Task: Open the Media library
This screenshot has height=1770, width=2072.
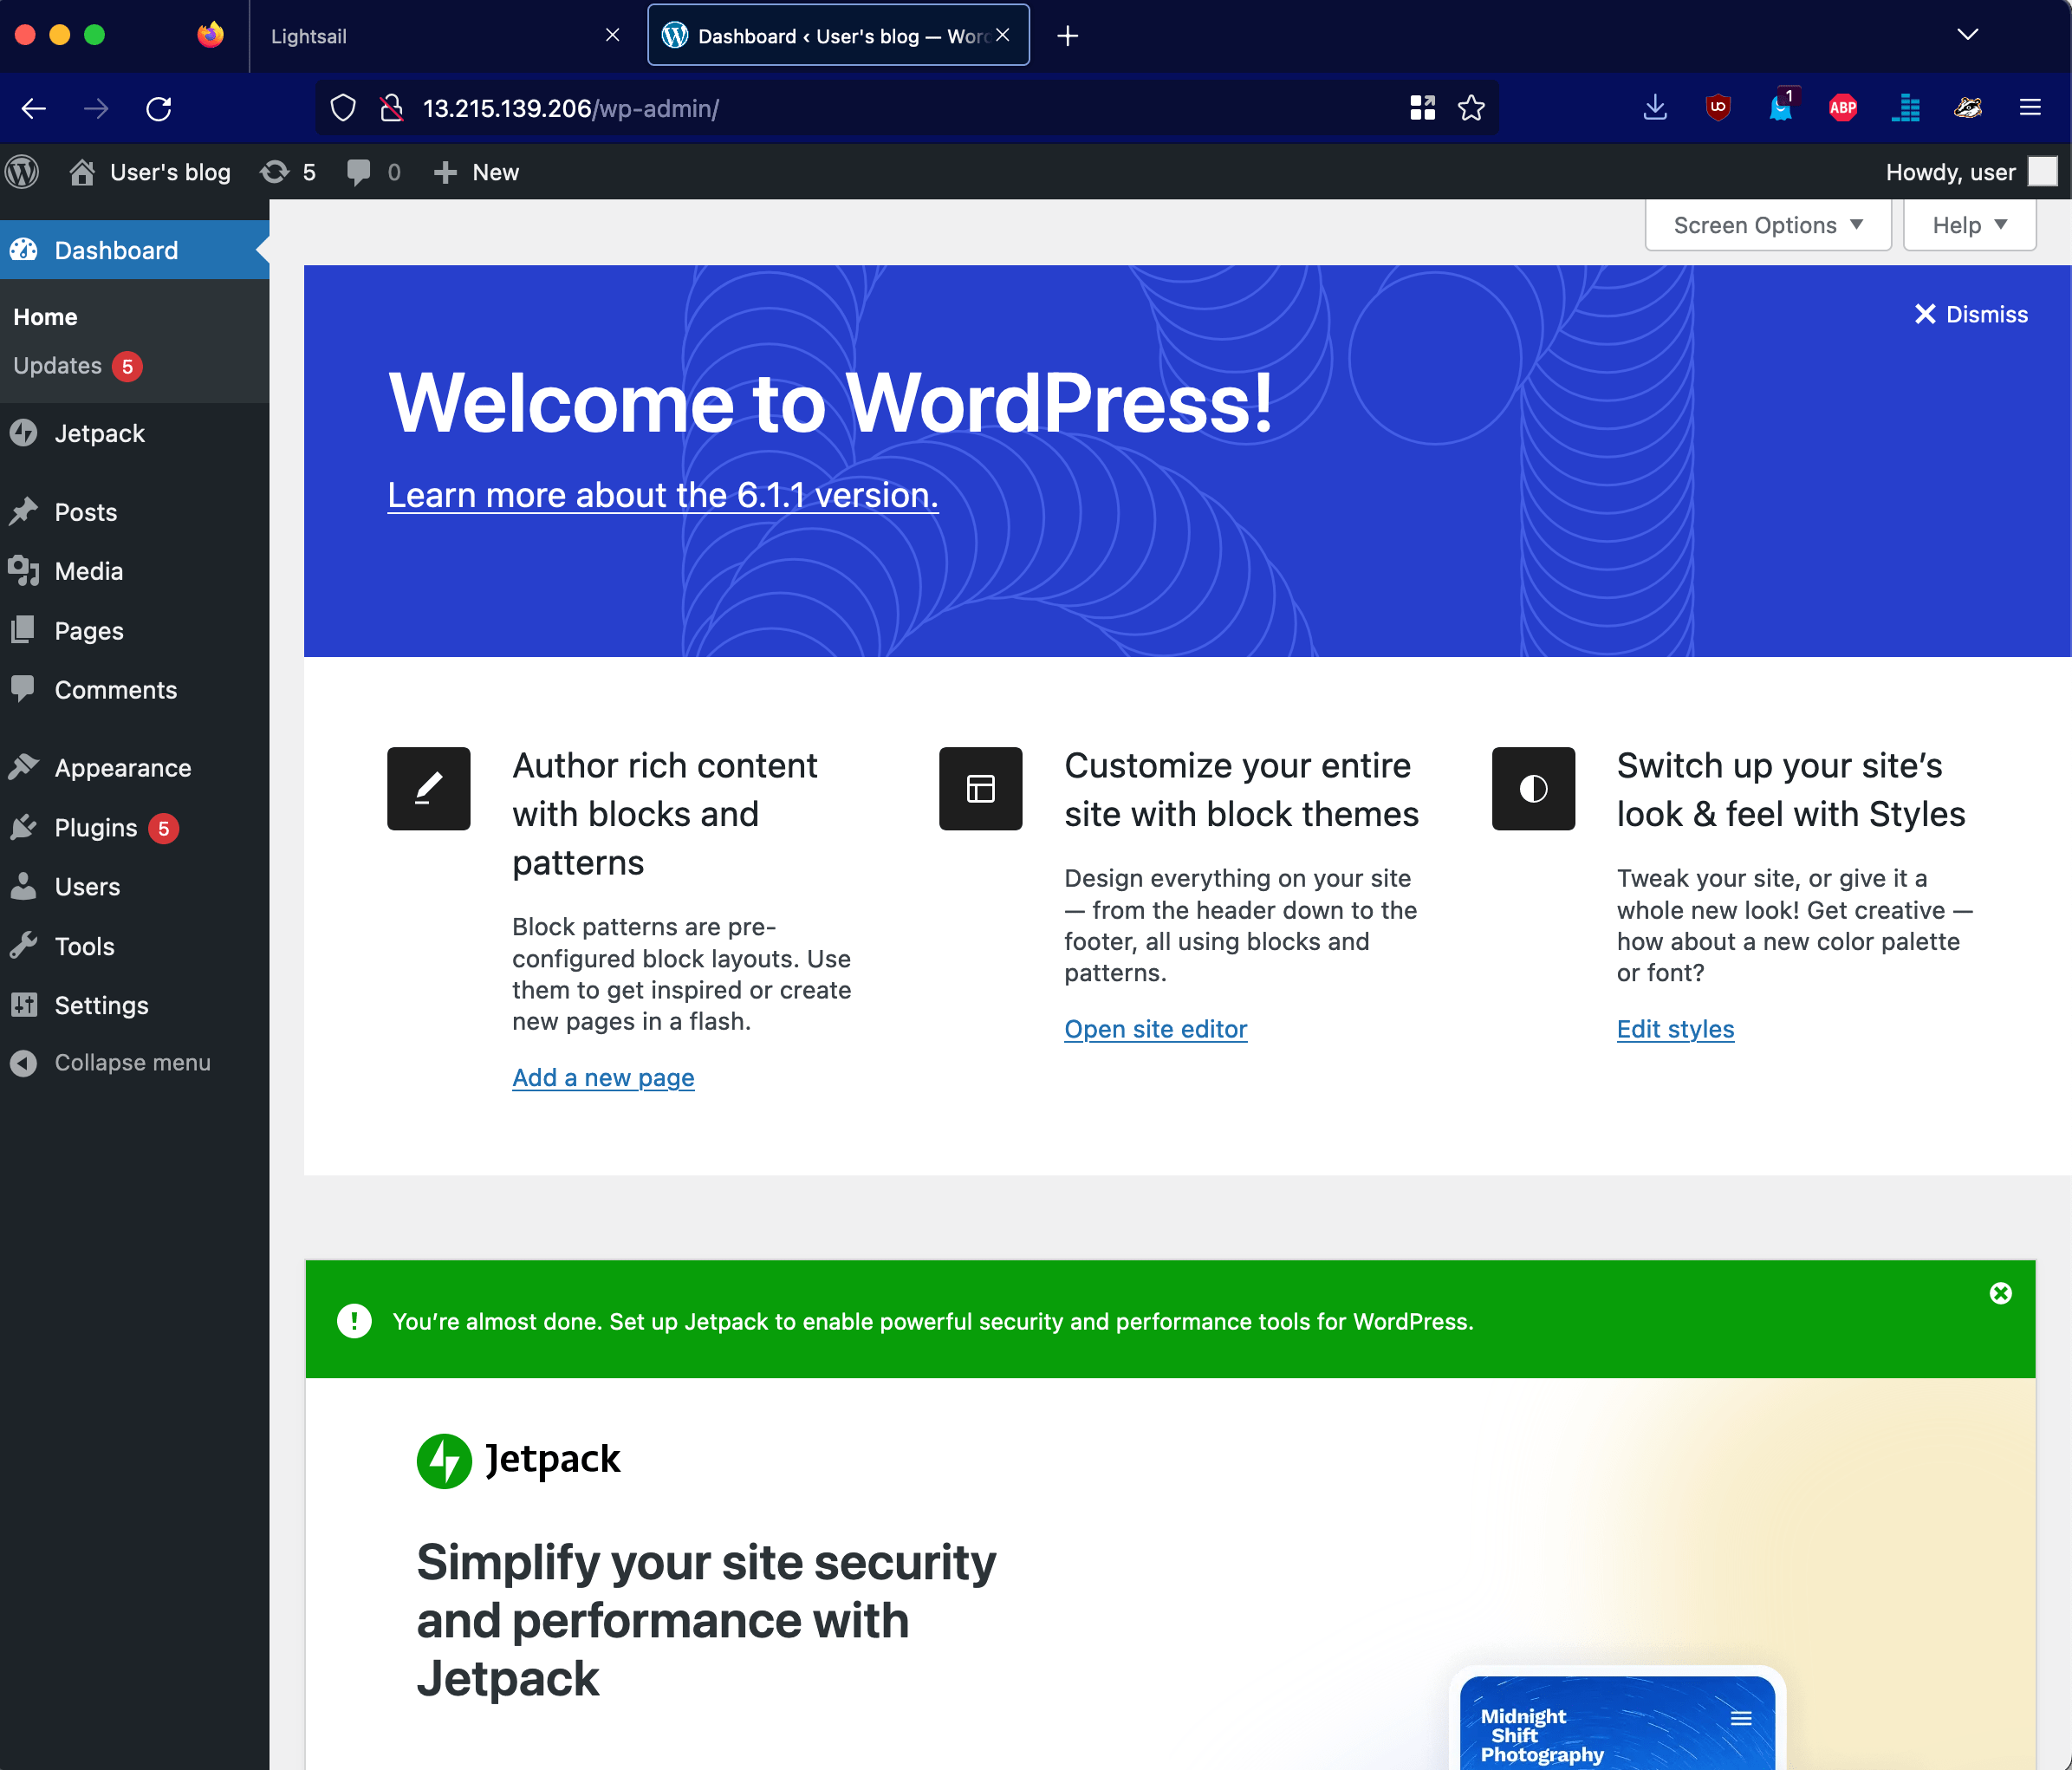Action: pos(89,571)
